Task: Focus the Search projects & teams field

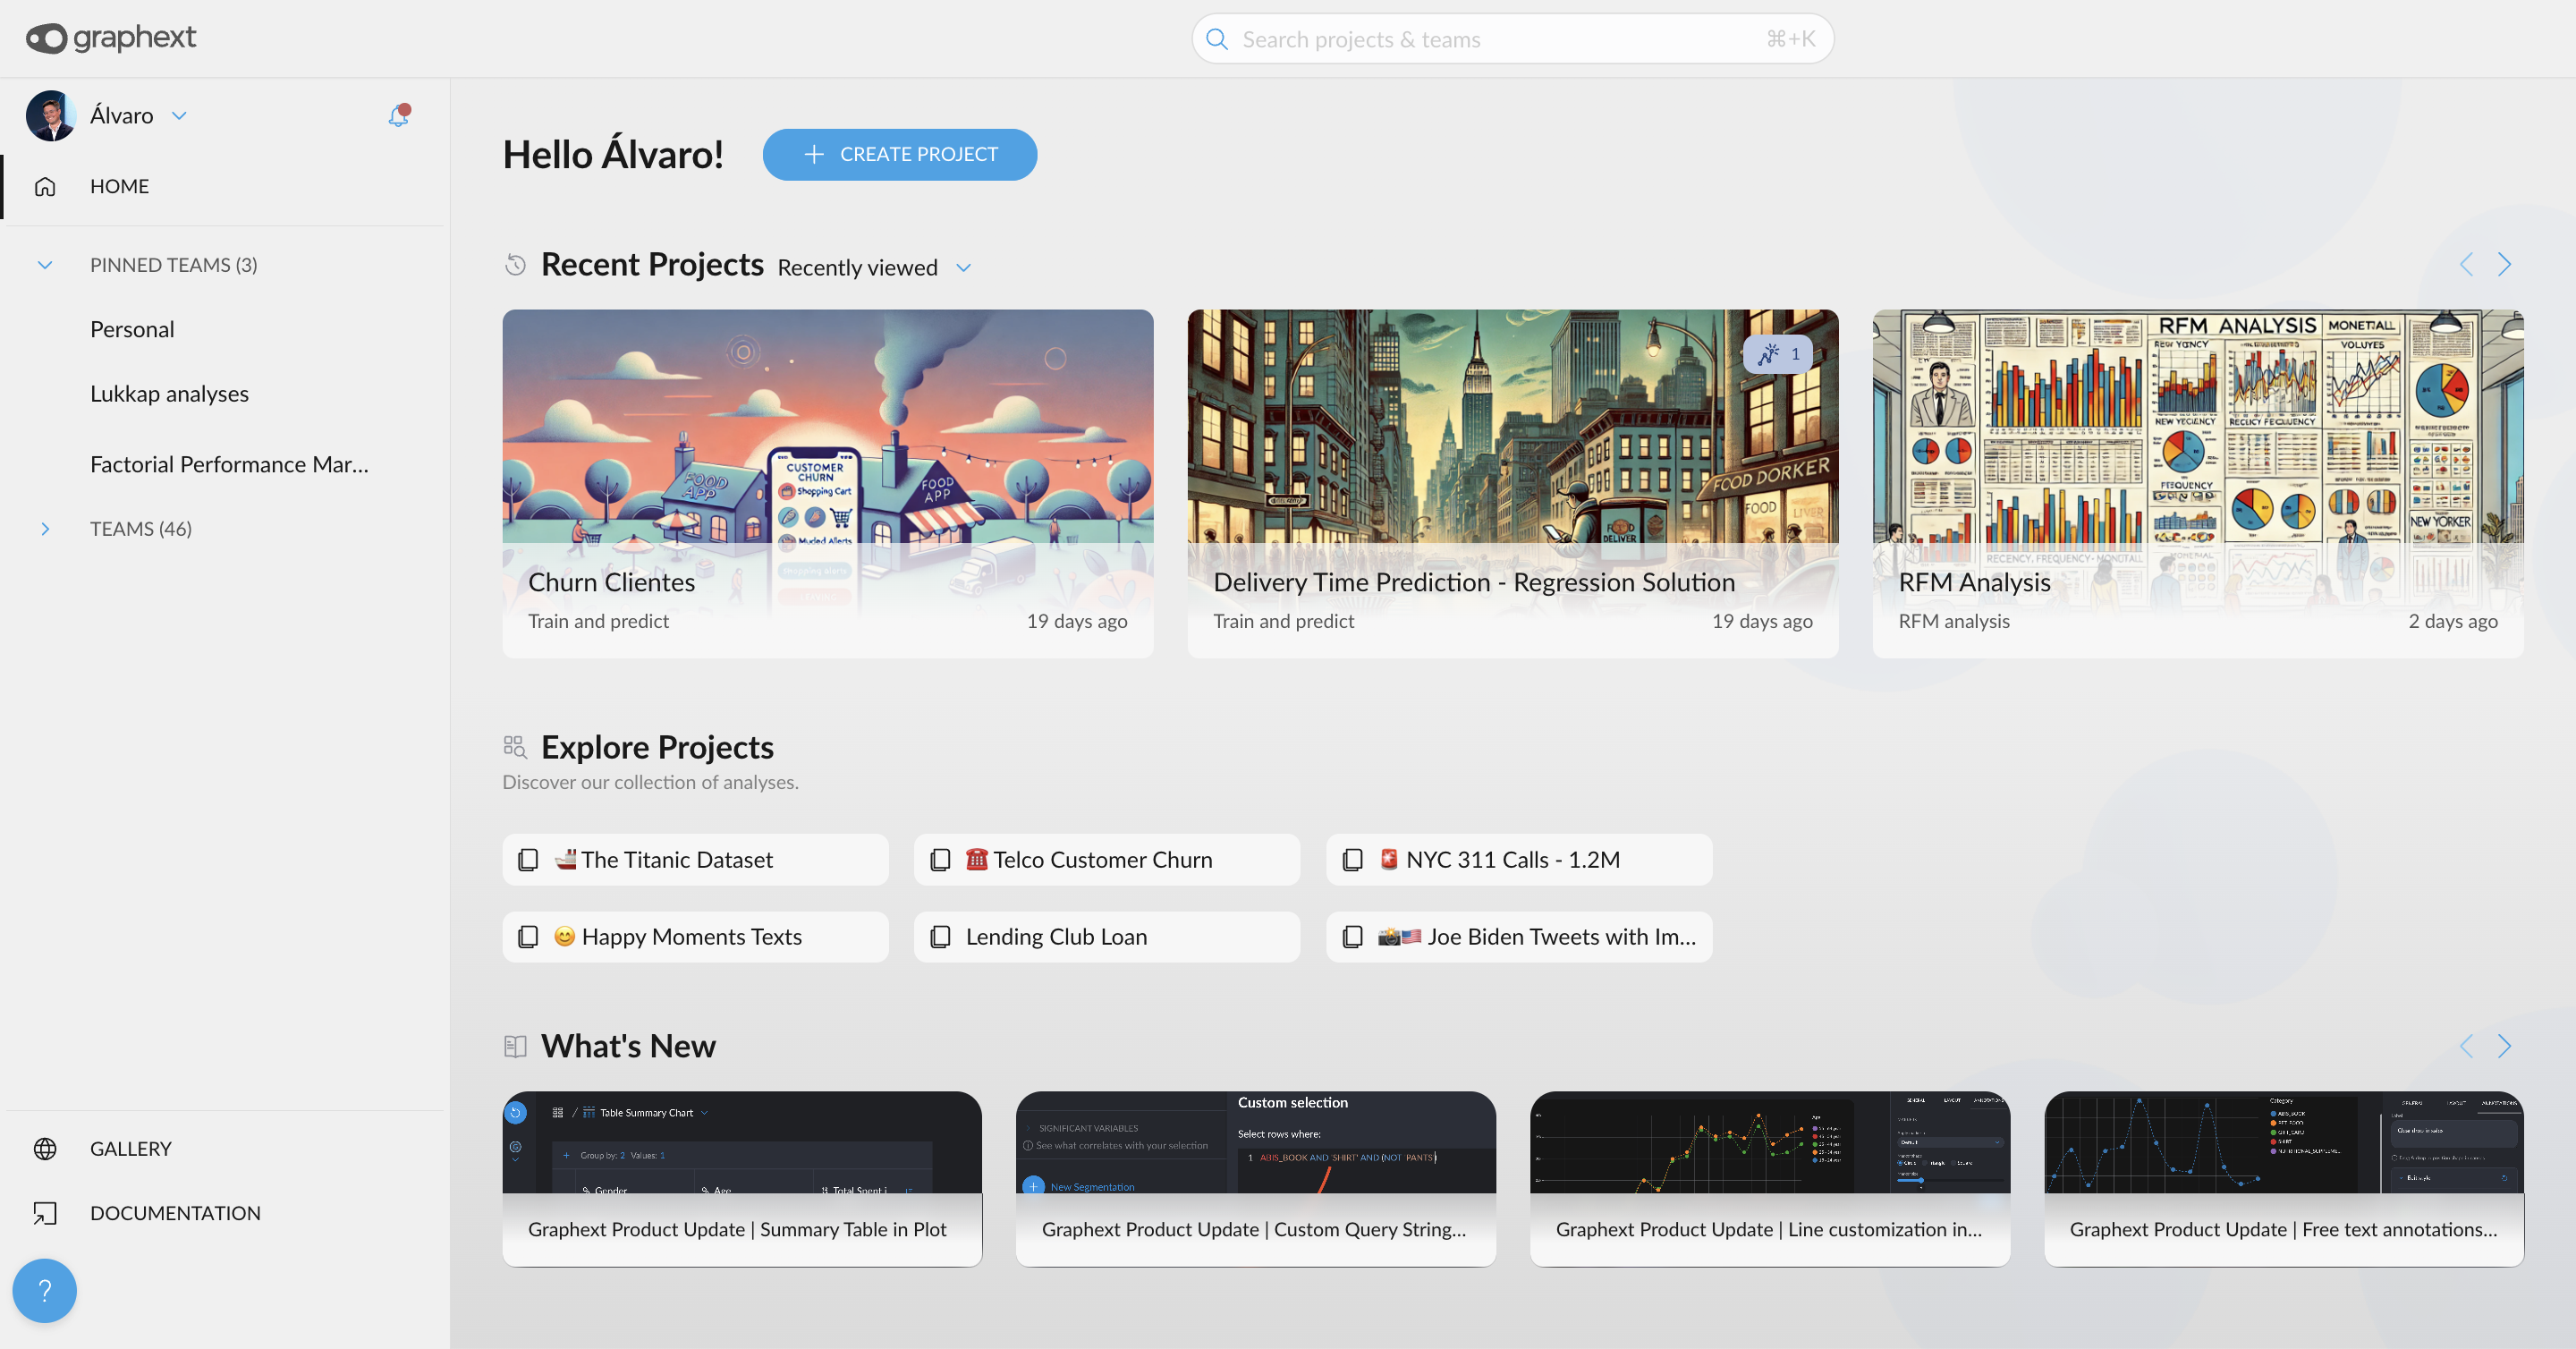Action: (1500, 39)
